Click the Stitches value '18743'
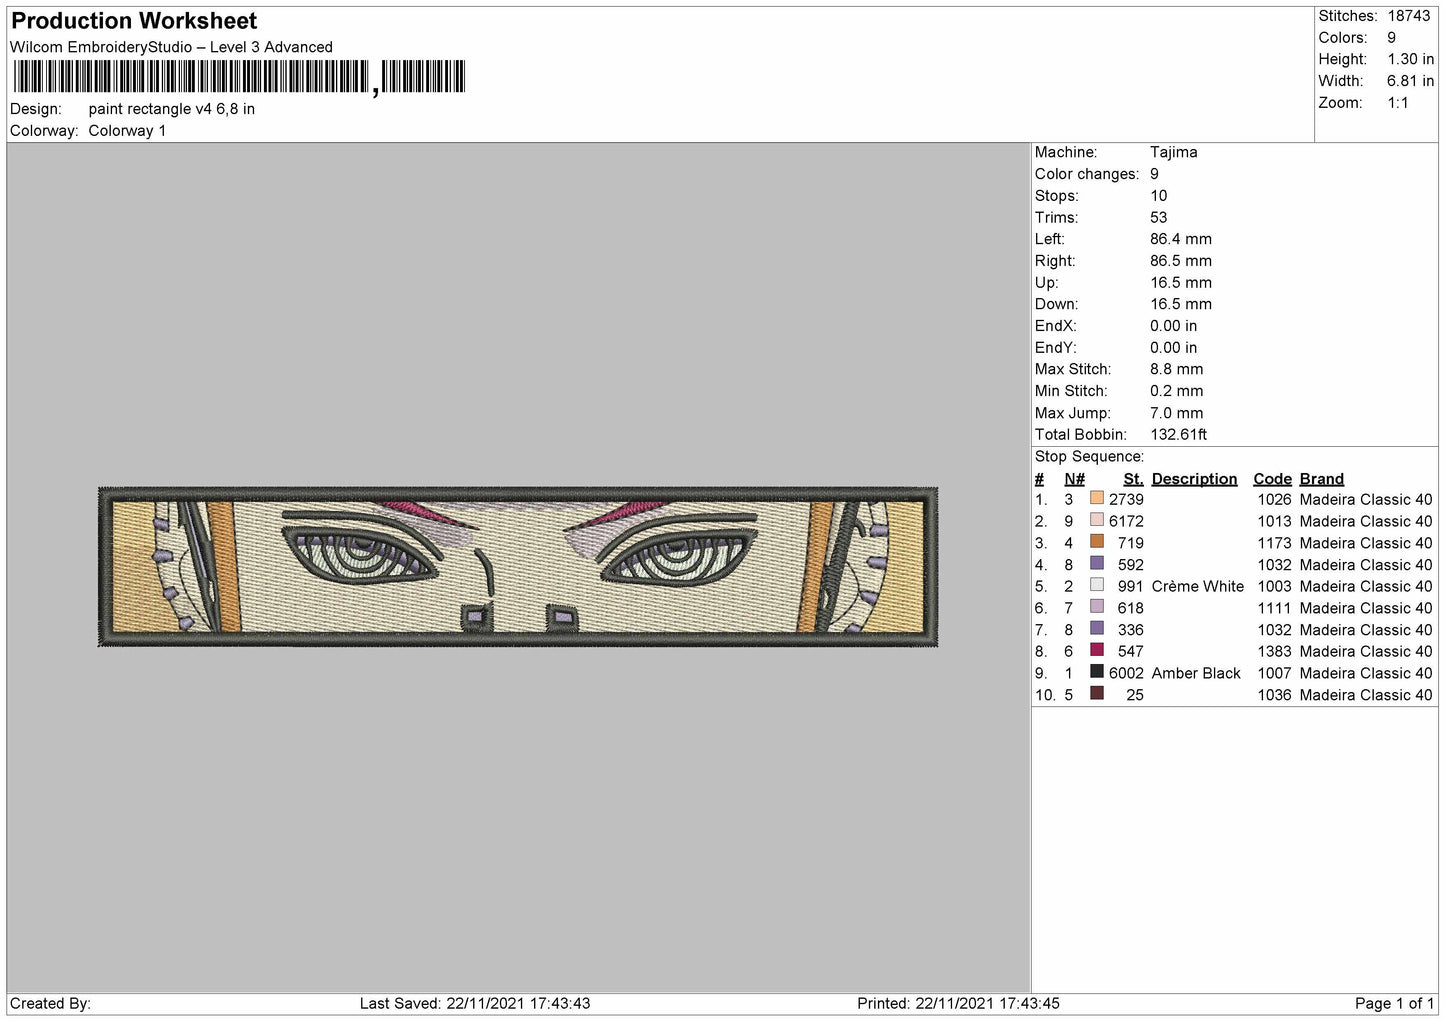This screenshot has height=1021, width=1445. pyautogui.click(x=1409, y=16)
